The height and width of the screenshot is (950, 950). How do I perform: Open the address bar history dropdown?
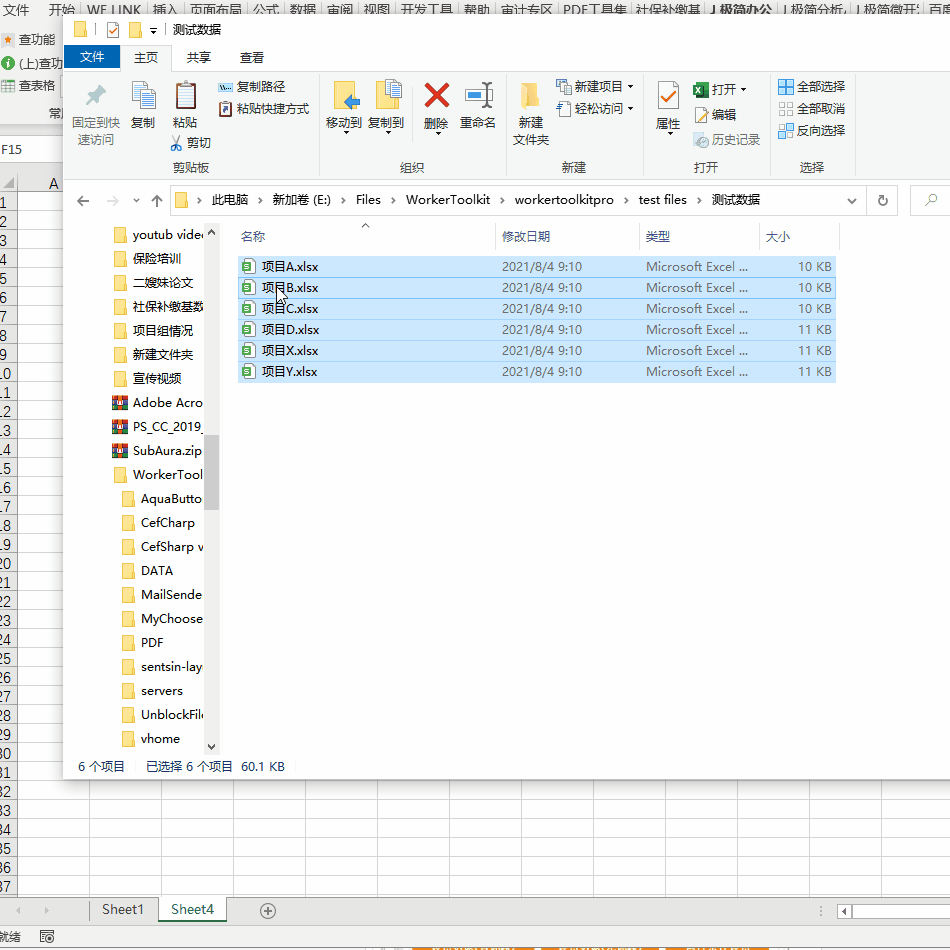pos(852,200)
